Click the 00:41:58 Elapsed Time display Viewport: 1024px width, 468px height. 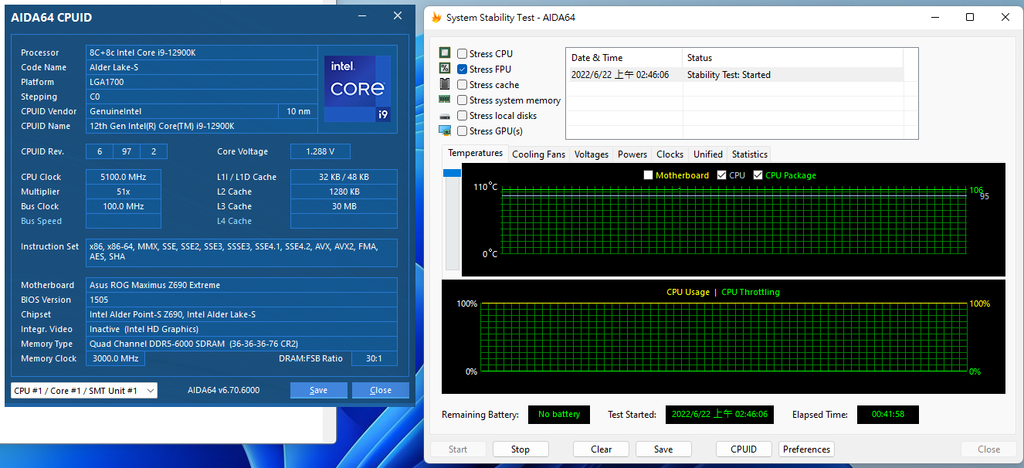point(888,414)
